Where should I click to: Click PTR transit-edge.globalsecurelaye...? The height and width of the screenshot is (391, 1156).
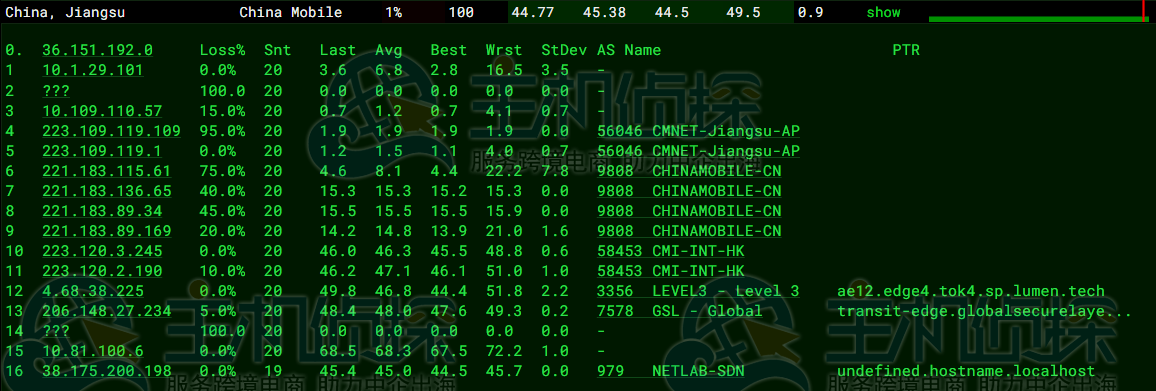pos(984,311)
